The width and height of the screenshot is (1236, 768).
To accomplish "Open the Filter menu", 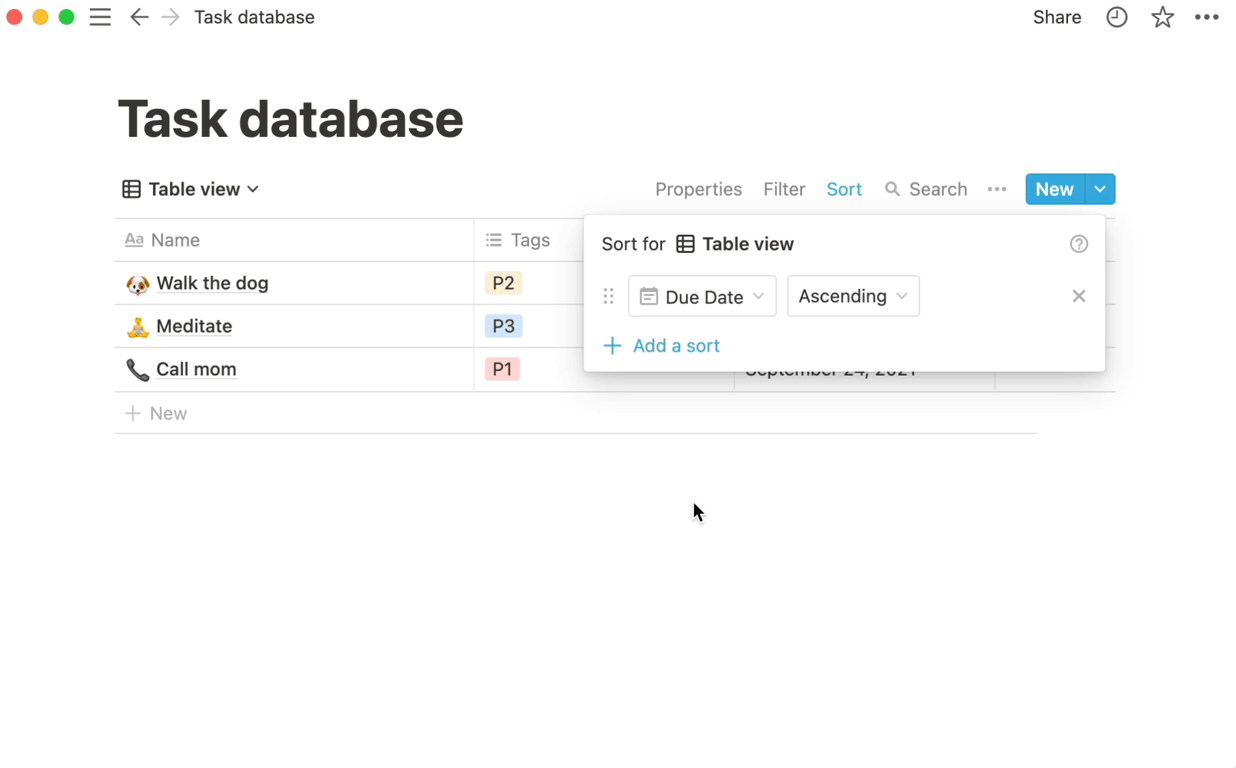I will point(784,189).
